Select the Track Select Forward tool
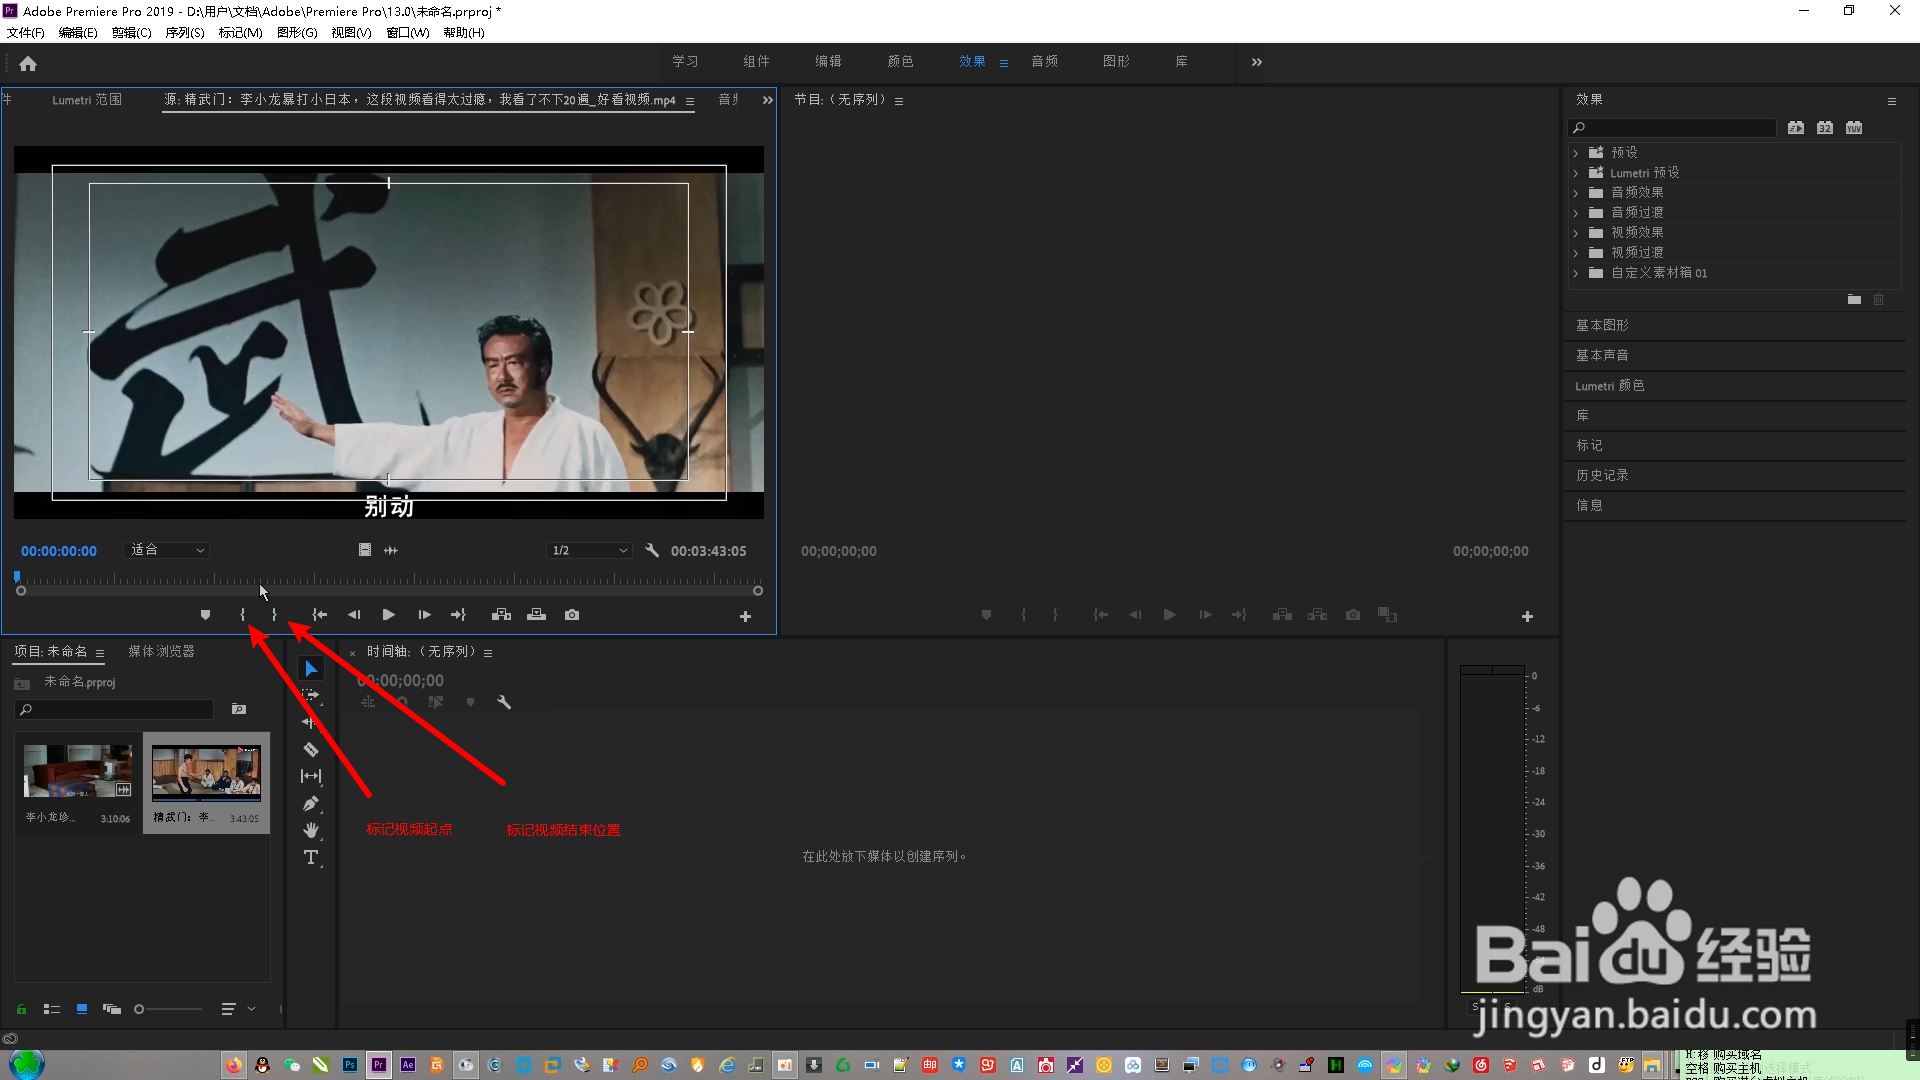The width and height of the screenshot is (1920, 1080). click(311, 695)
